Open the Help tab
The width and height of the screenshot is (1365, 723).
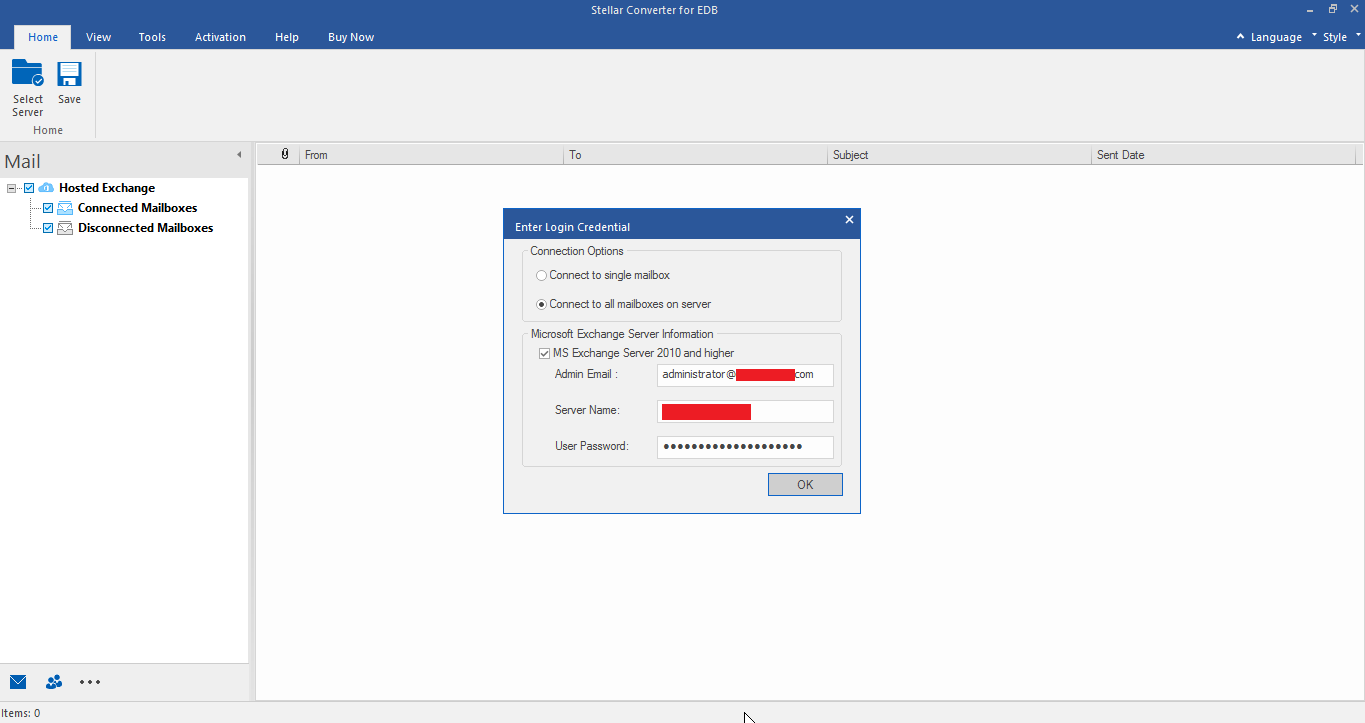pyautogui.click(x=287, y=37)
